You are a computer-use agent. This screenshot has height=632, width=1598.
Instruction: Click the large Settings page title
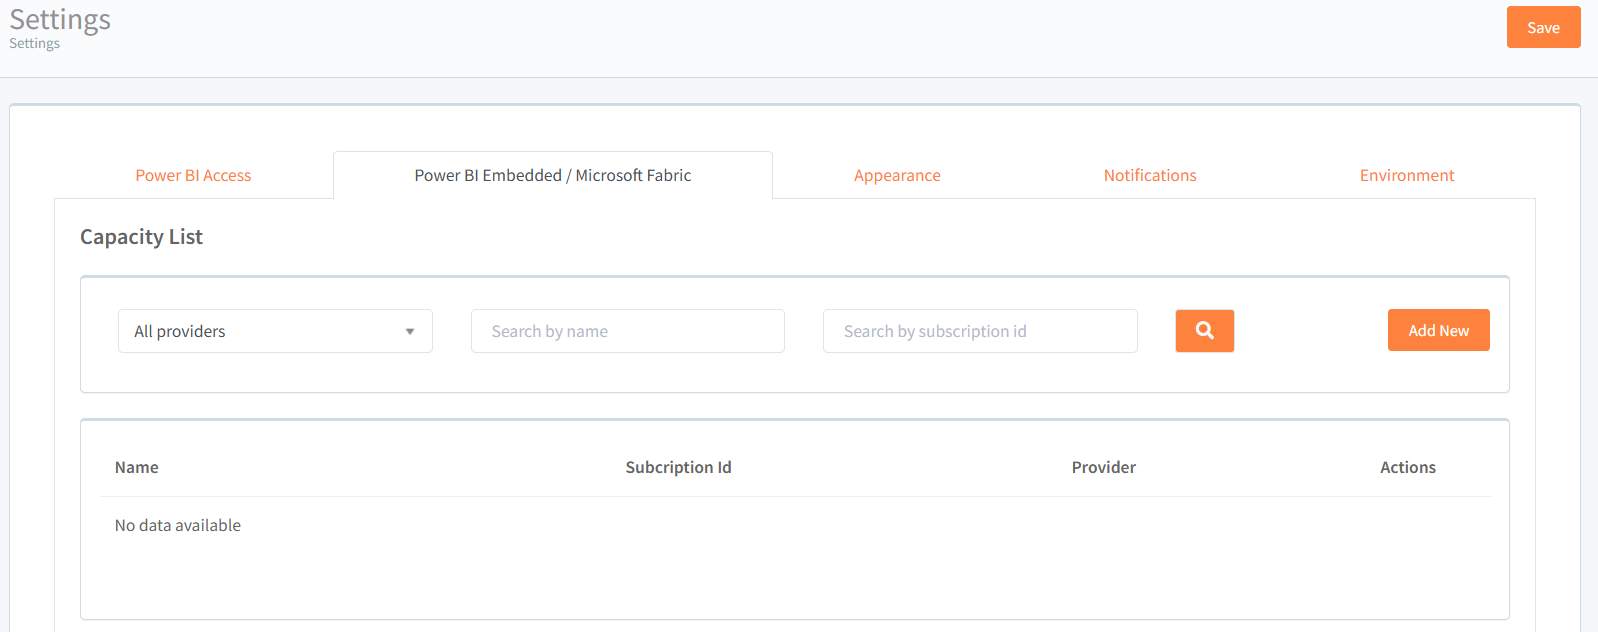pos(60,20)
